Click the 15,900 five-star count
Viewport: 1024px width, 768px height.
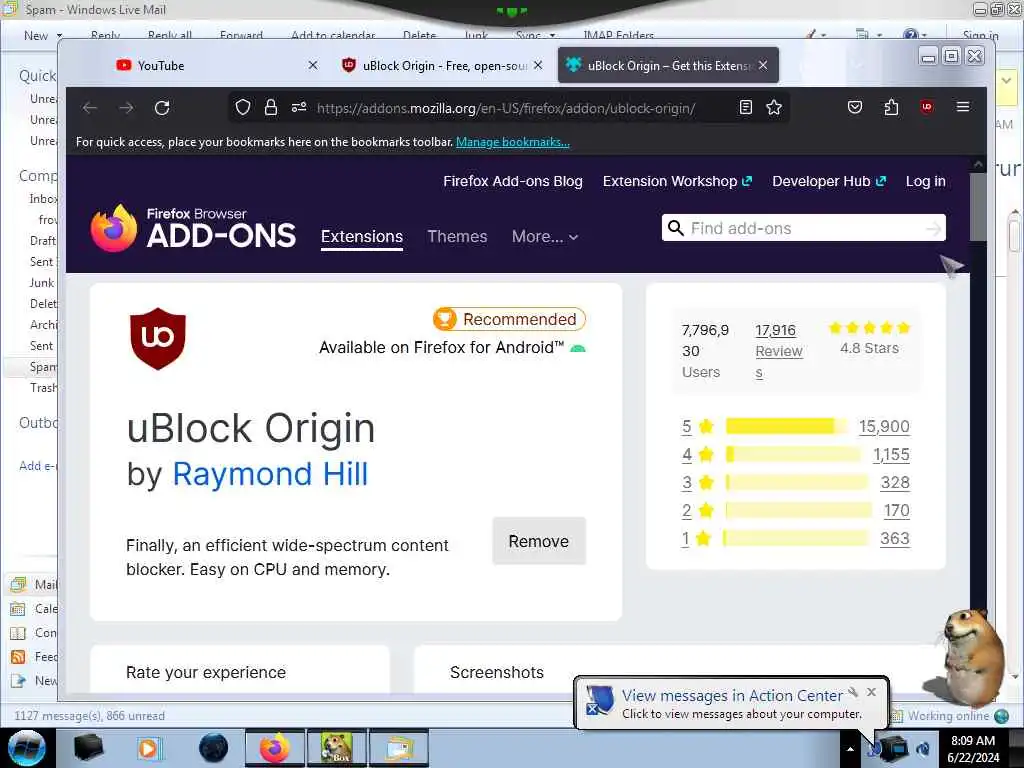(884, 426)
